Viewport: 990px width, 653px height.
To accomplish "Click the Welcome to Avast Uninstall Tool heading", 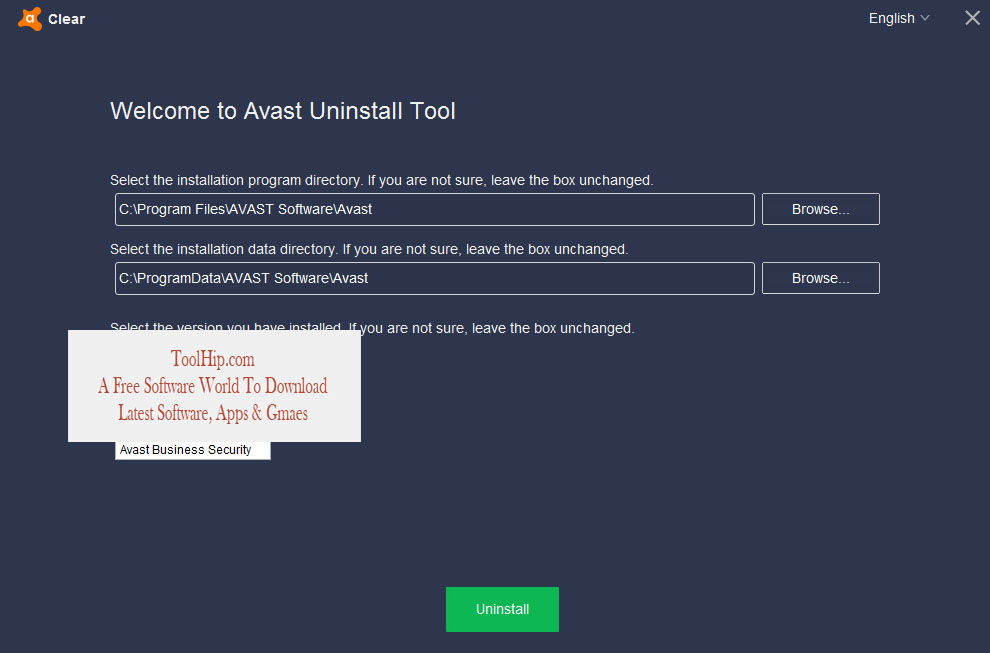I will [x=283, y=111].
